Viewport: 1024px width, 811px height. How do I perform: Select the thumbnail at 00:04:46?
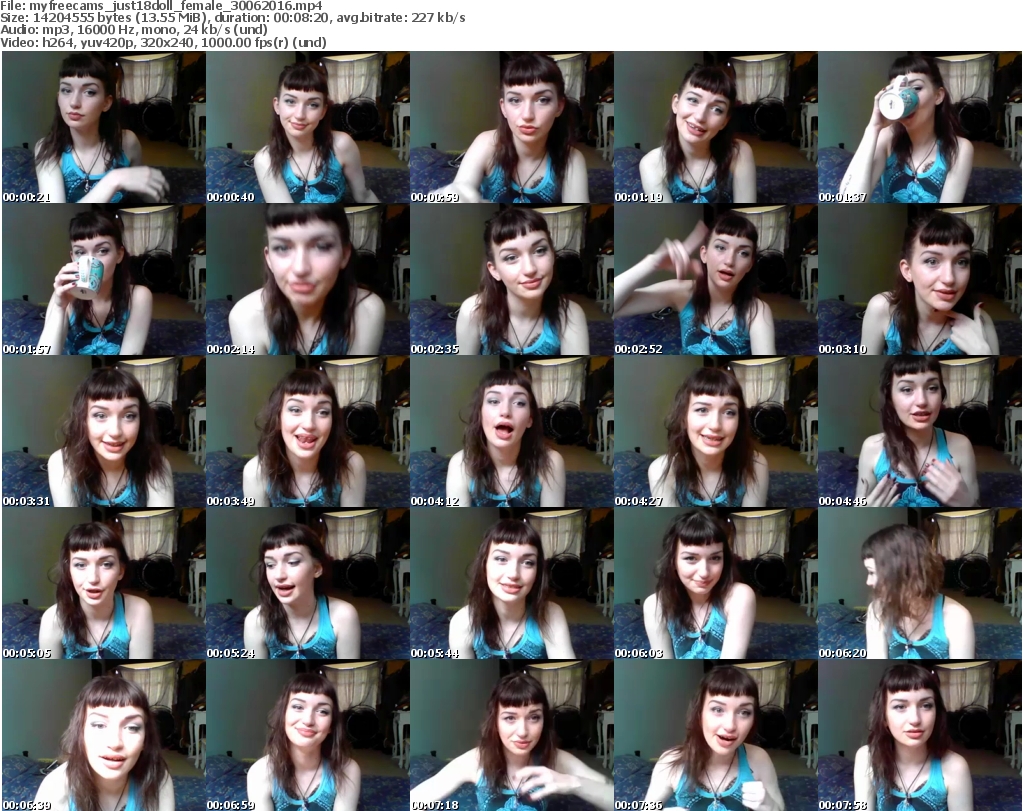919,432
